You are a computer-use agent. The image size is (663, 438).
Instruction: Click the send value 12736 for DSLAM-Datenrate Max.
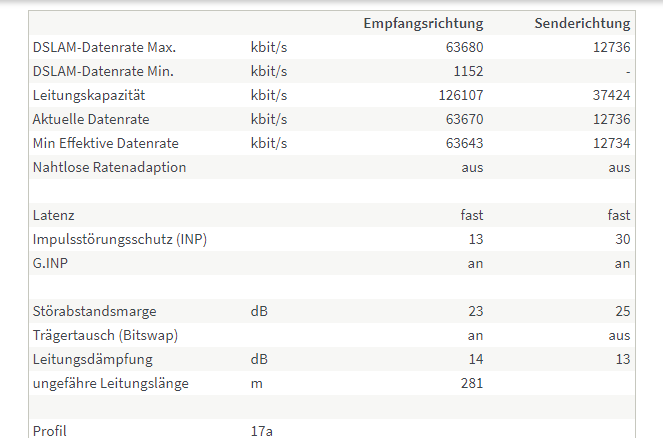pyautogui.click(x=611, y=47)
